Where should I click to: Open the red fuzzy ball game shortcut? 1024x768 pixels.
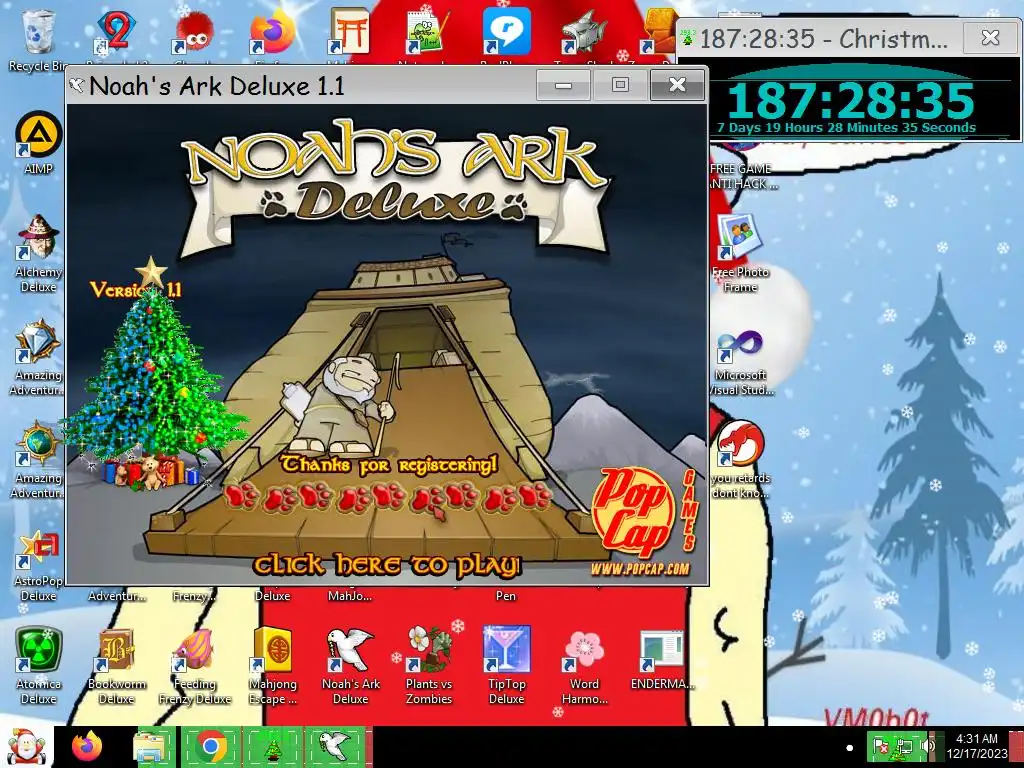click(194, 36)
